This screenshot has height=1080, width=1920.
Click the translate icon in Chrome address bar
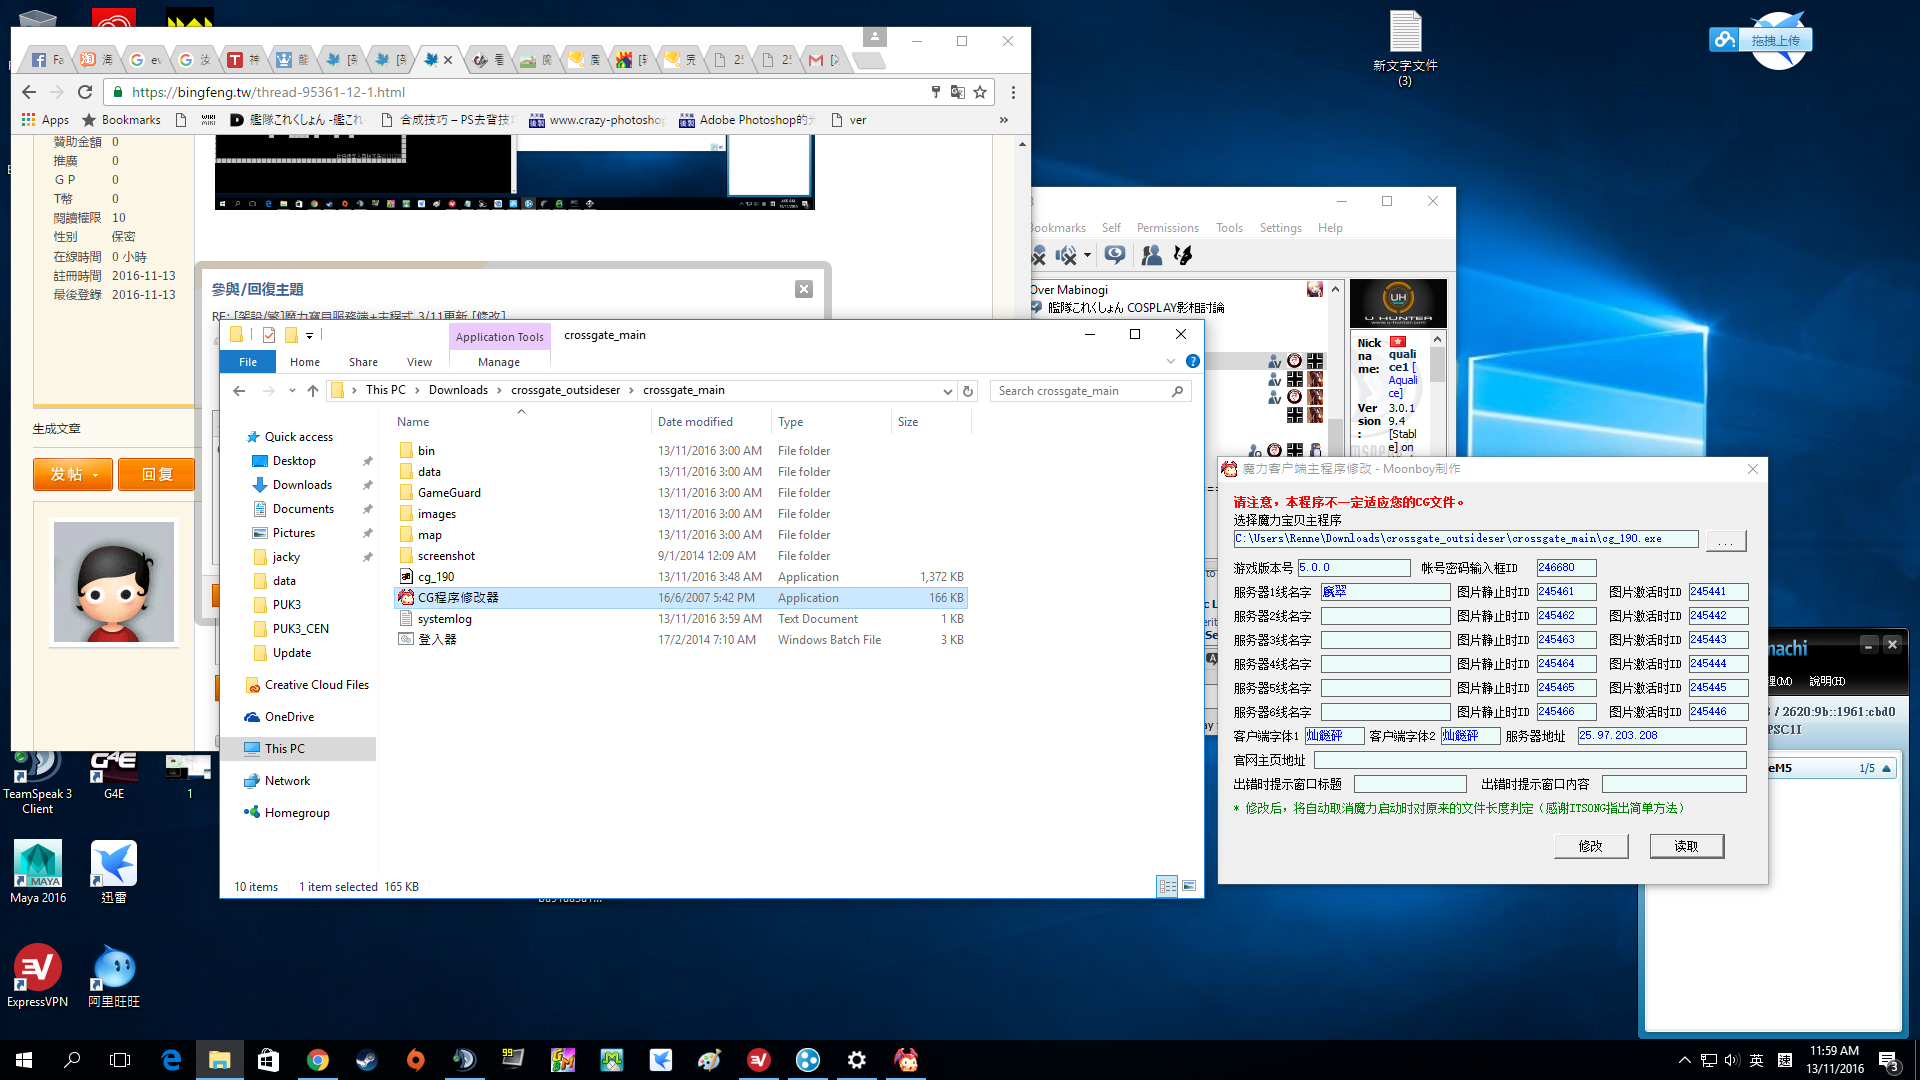click(x=957, y=92)
